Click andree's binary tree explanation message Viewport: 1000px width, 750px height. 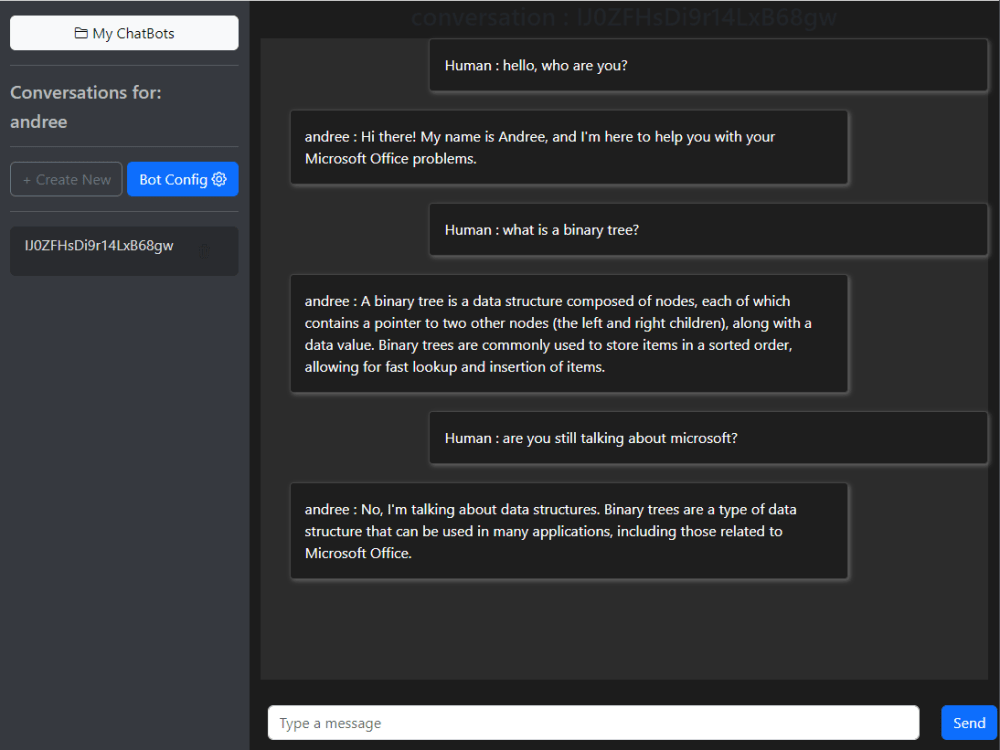pyautogui.click(x=569, y=334)
